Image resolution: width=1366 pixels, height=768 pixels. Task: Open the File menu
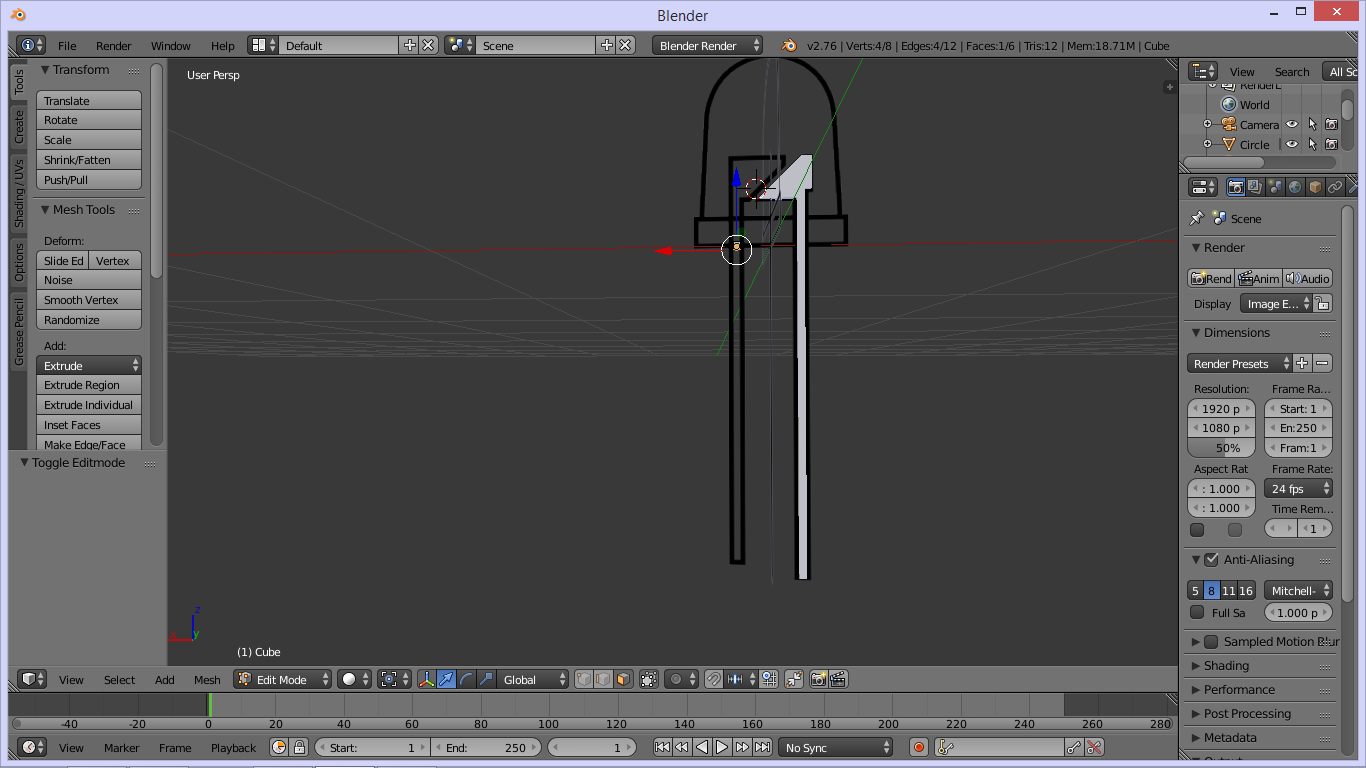[67, 45]
